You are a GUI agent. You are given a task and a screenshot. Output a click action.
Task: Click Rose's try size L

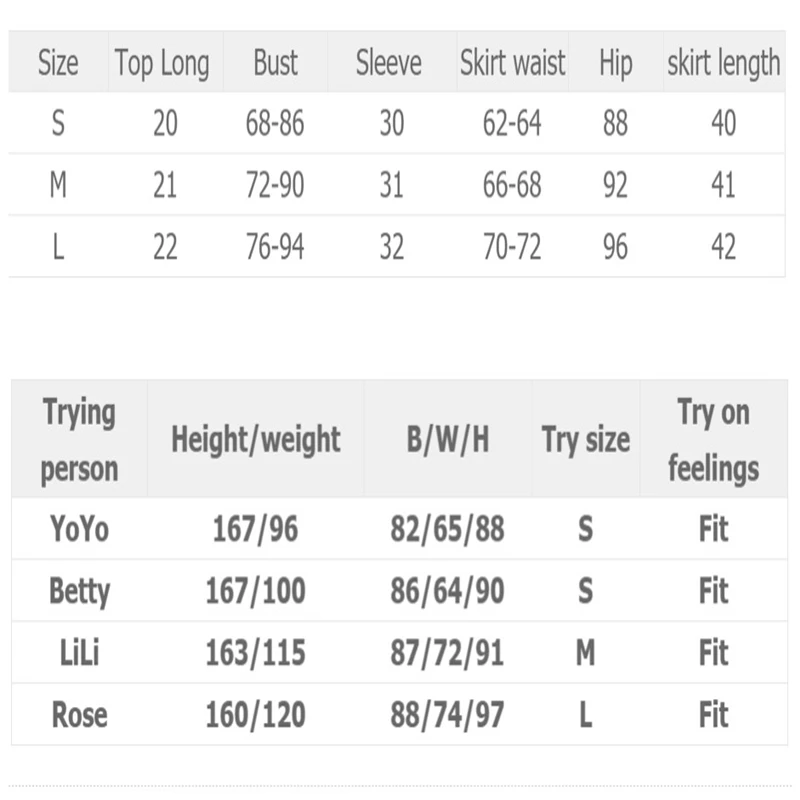click(x=586, y=715)
